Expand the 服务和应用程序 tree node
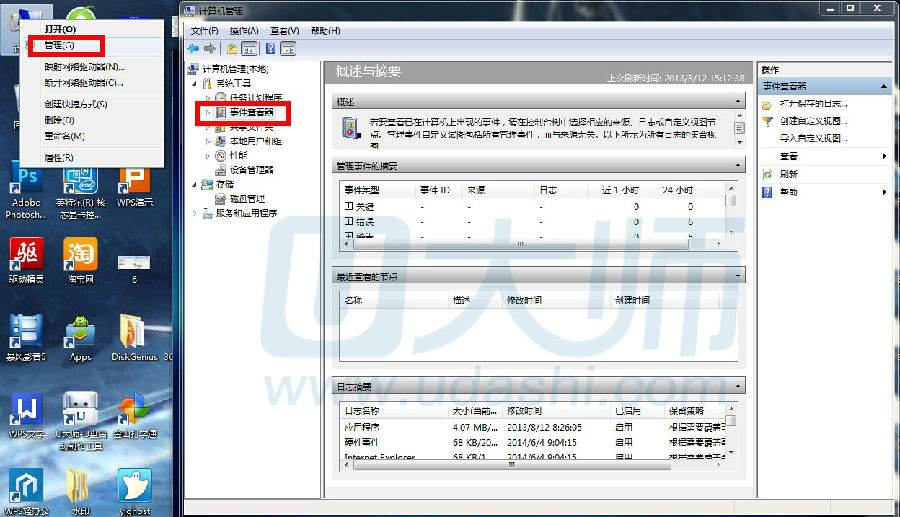The image size is (900, 517). tap(194, 213)
